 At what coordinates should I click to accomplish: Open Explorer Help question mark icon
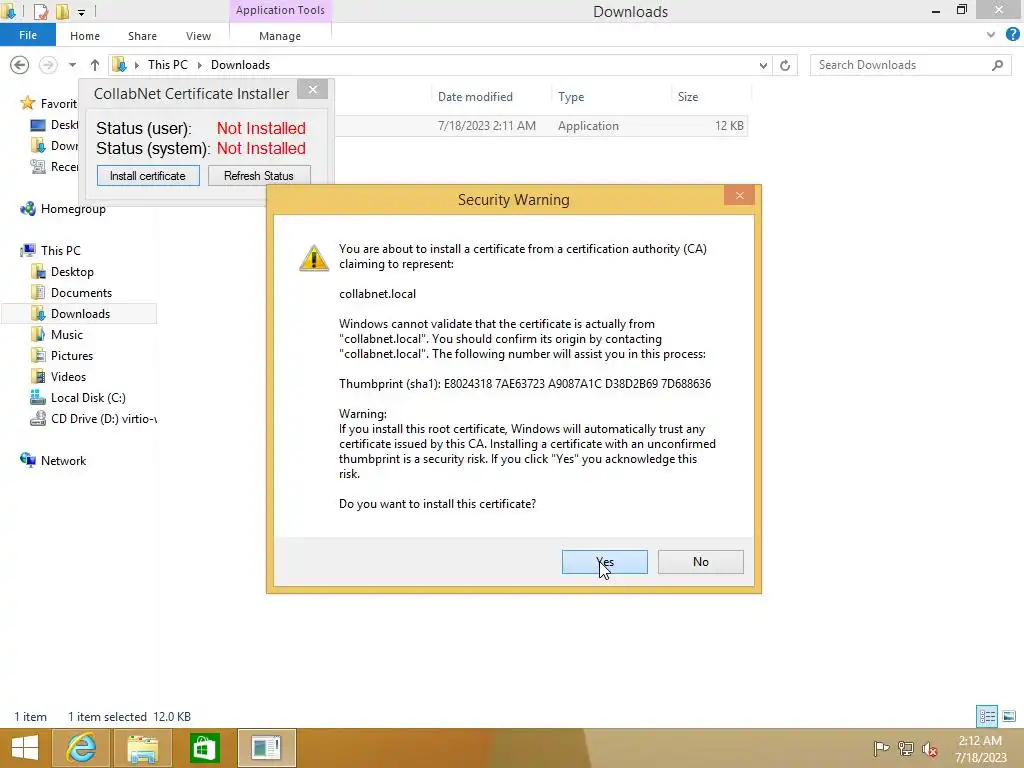tap(1013, 35)
